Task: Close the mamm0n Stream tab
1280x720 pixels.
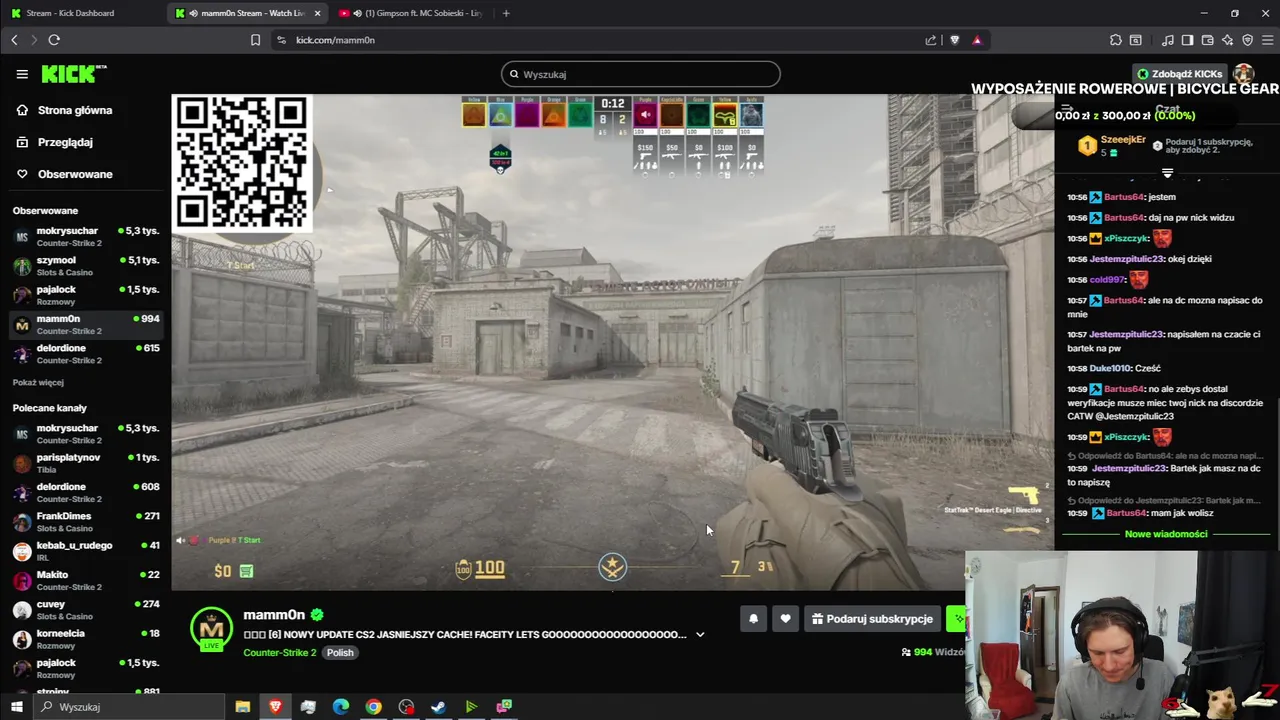Action: pyautogui.click(x=318, y=13)
